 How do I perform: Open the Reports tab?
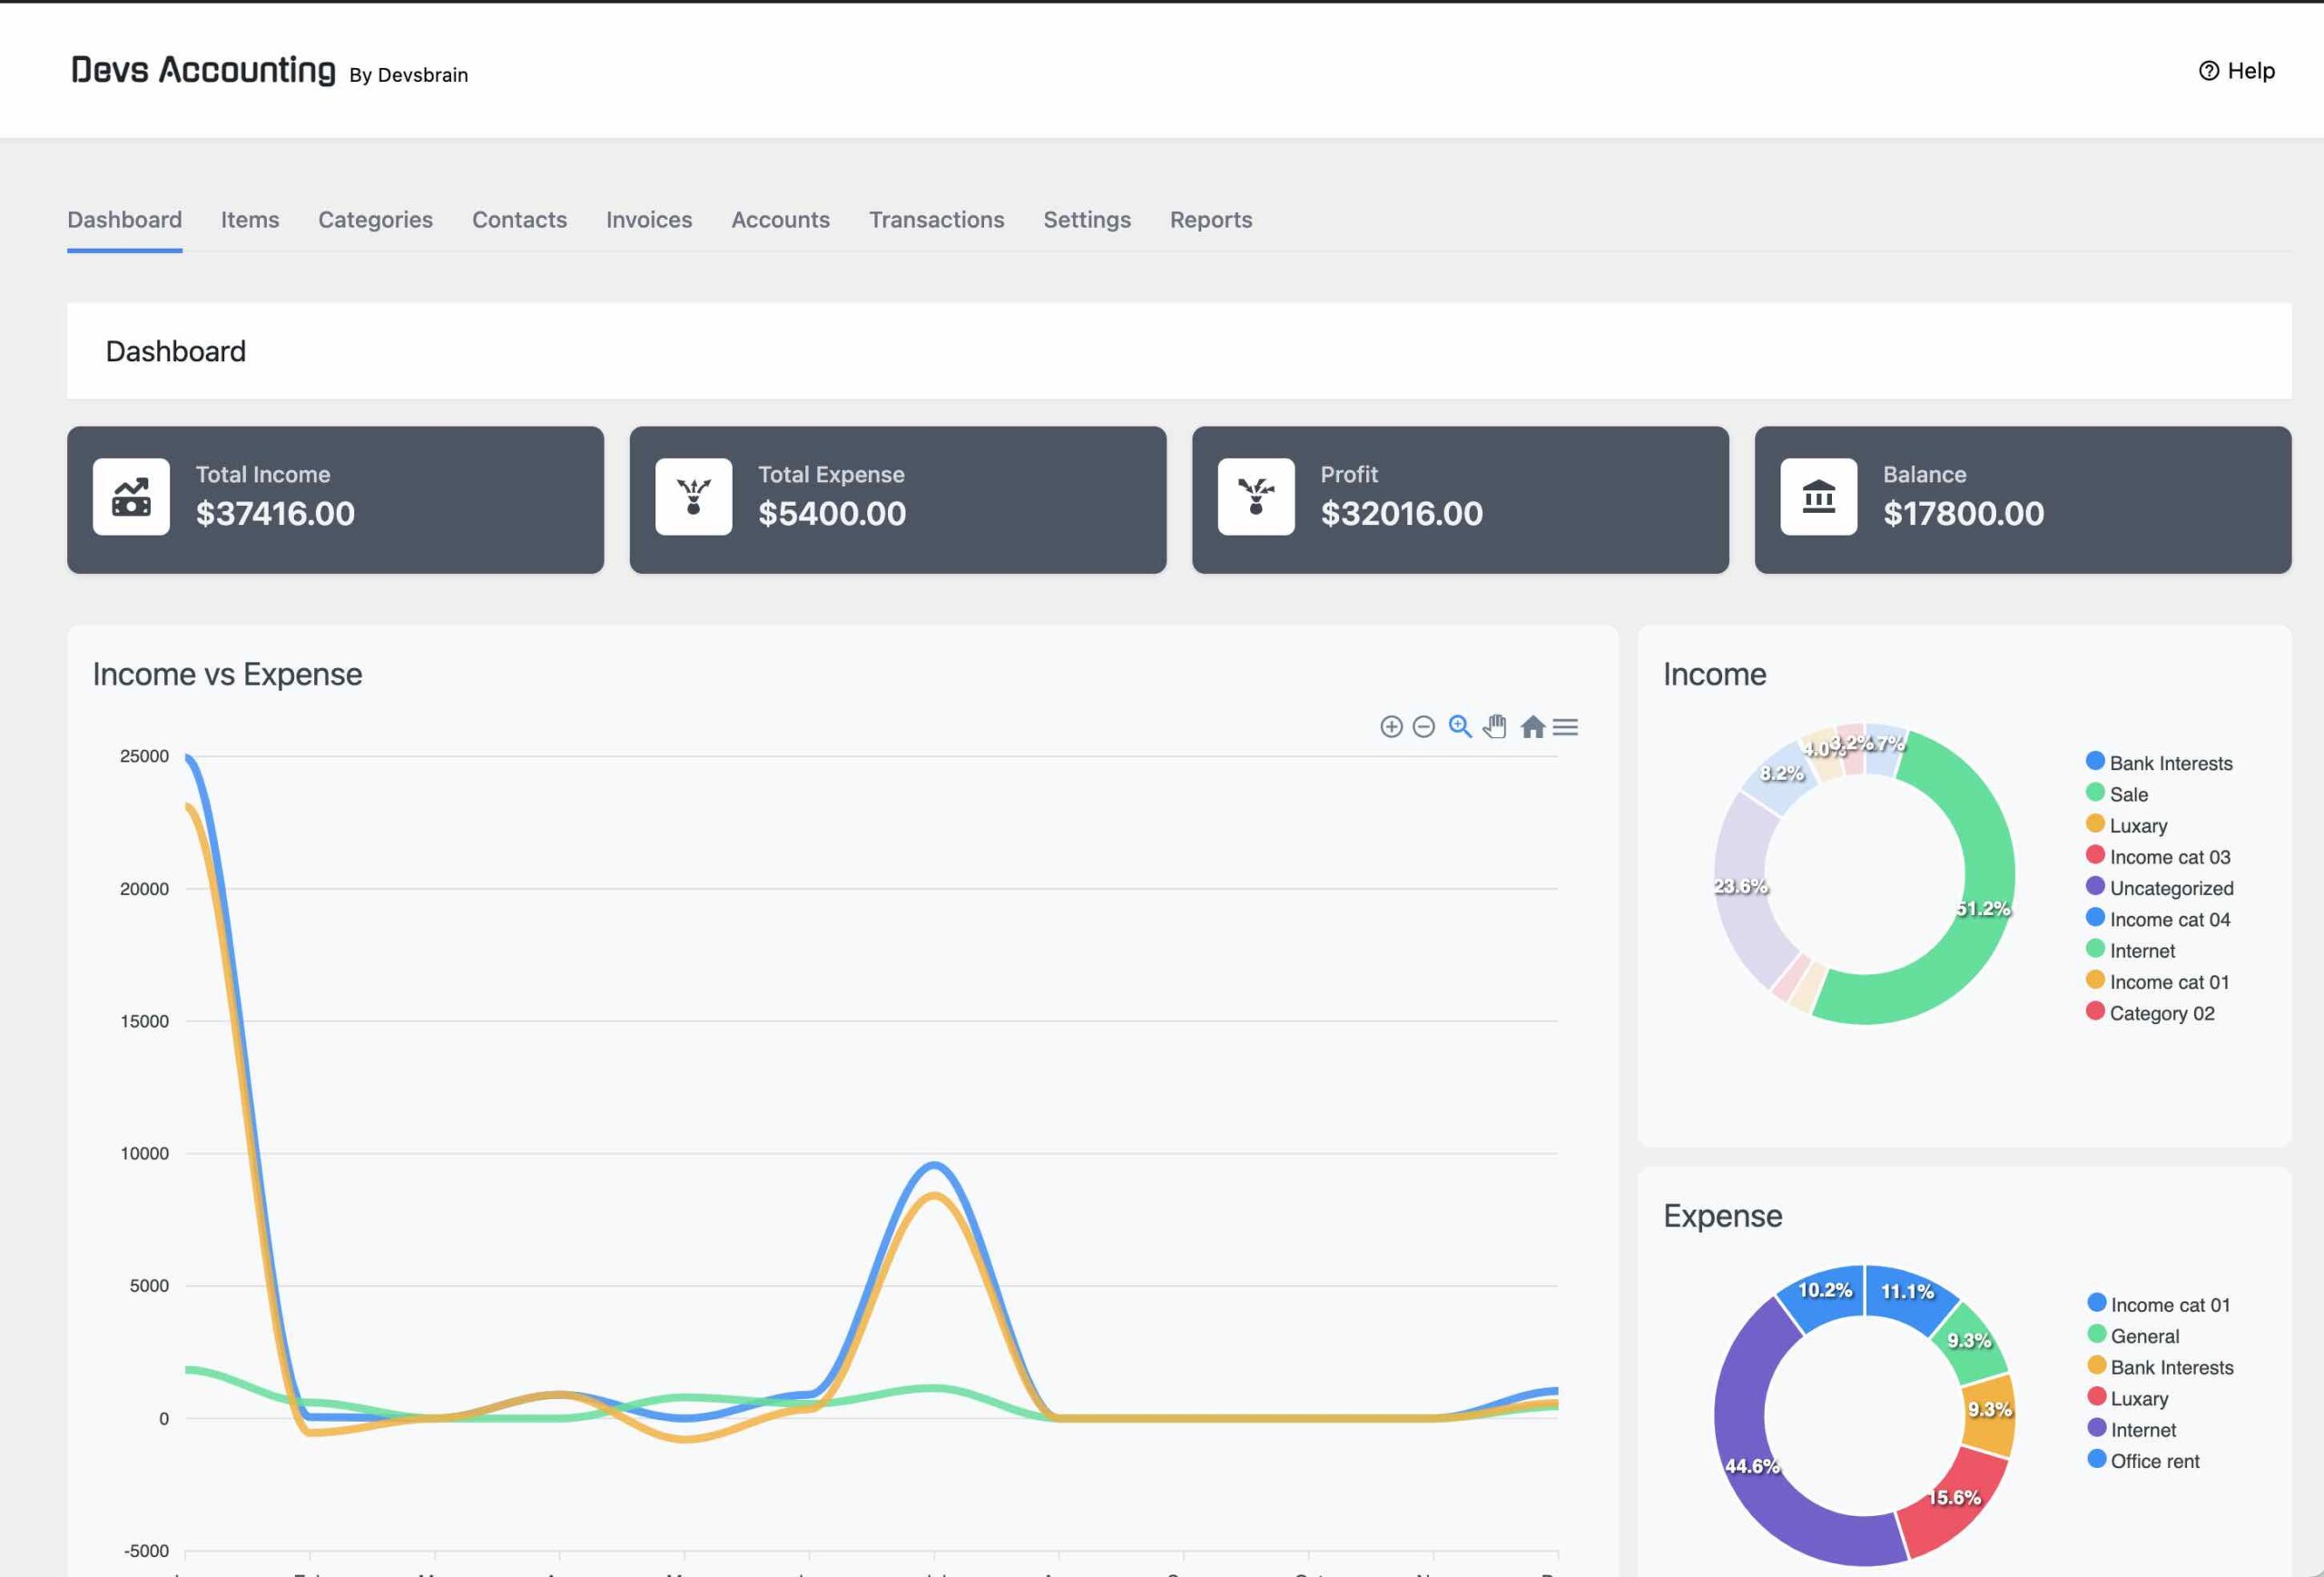pyautogui.click(x=1211, y=220)
